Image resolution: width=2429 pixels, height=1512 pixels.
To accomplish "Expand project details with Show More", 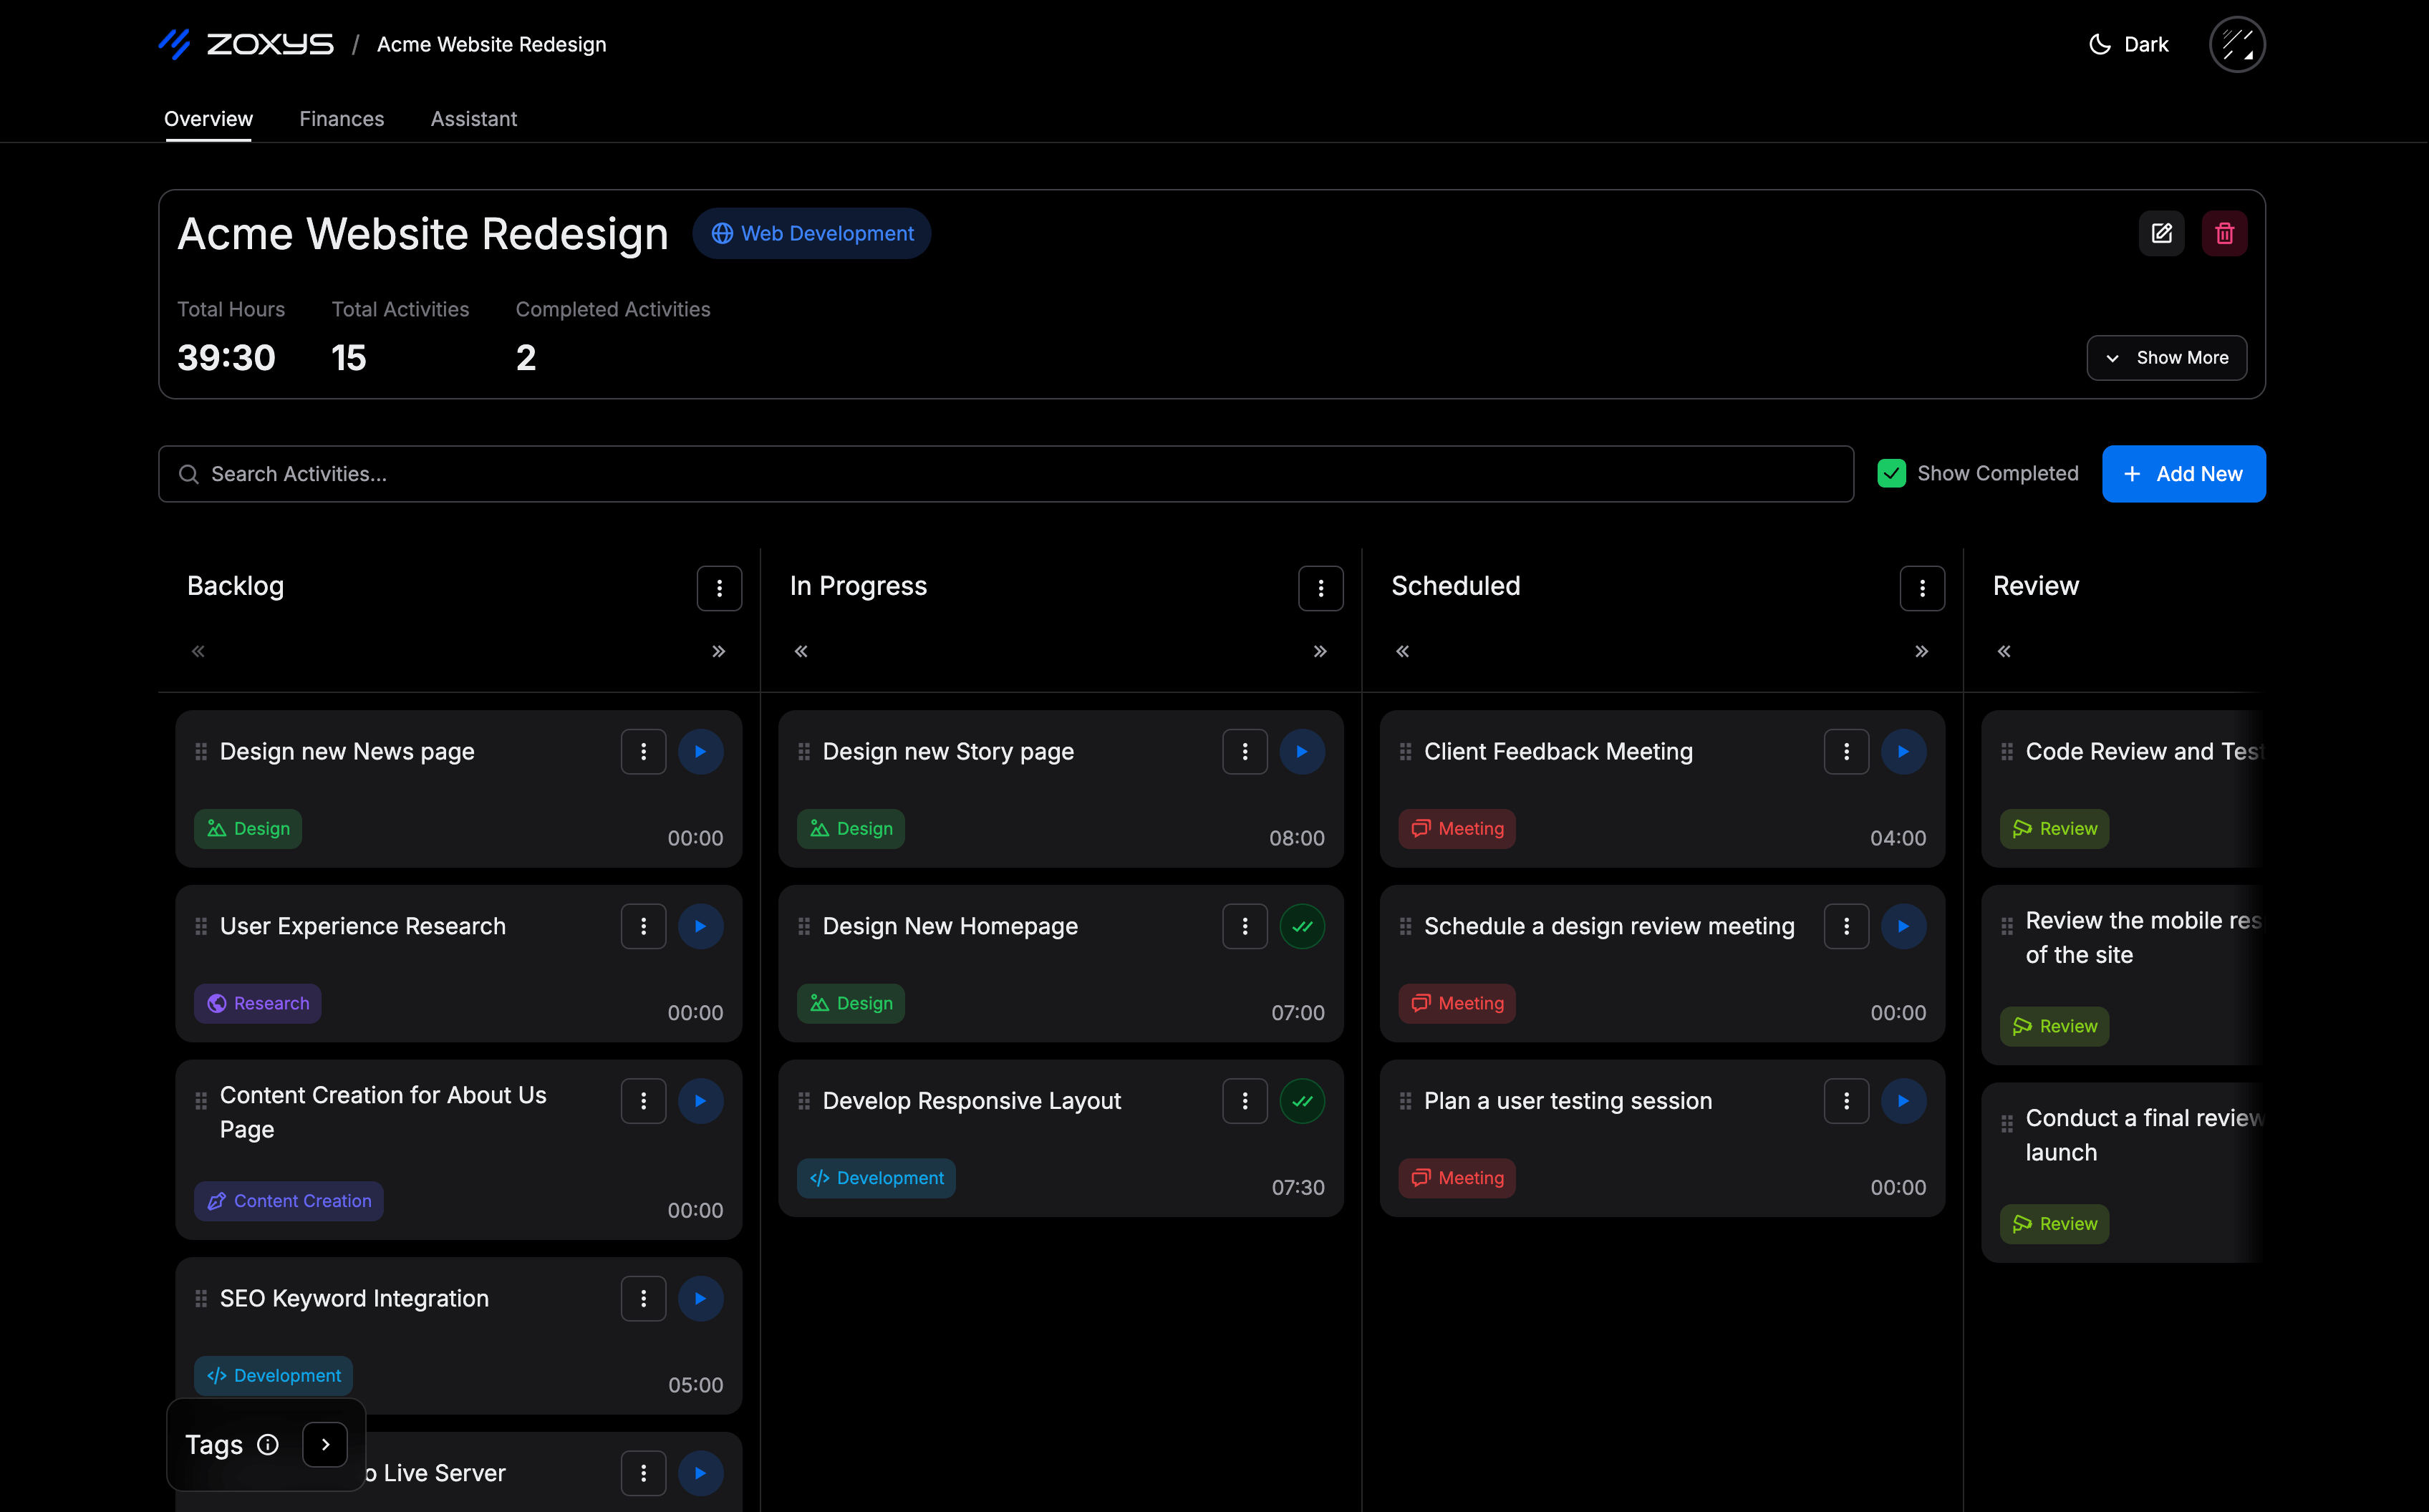I will click(2166, 357).
